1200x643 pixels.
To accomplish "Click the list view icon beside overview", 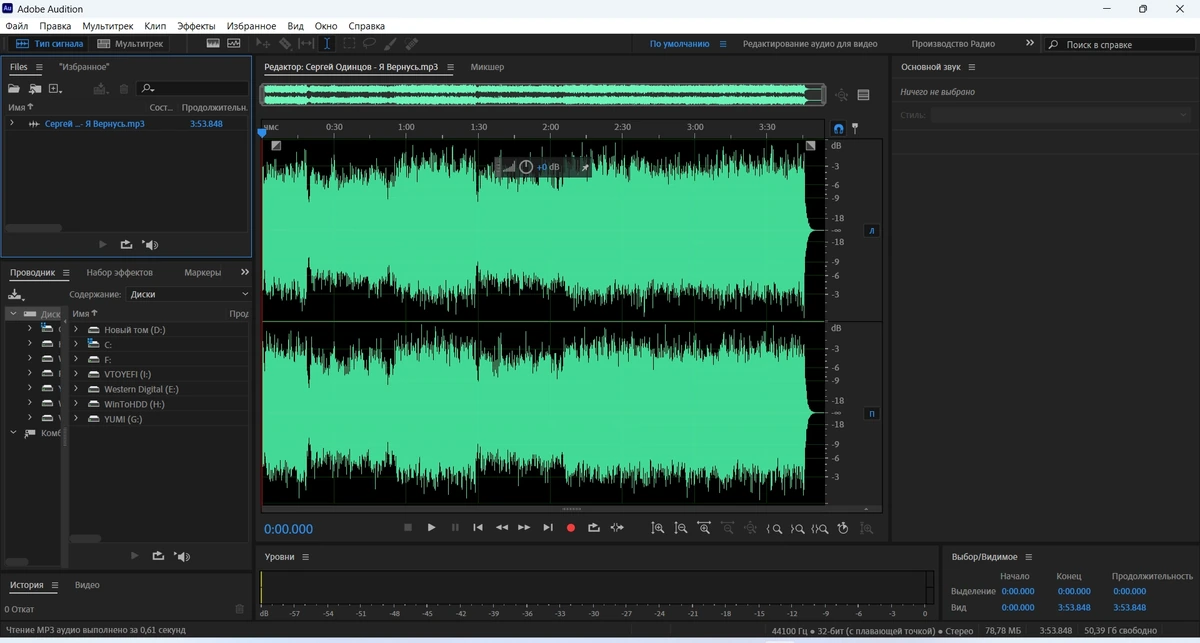I will coord(863,95).
